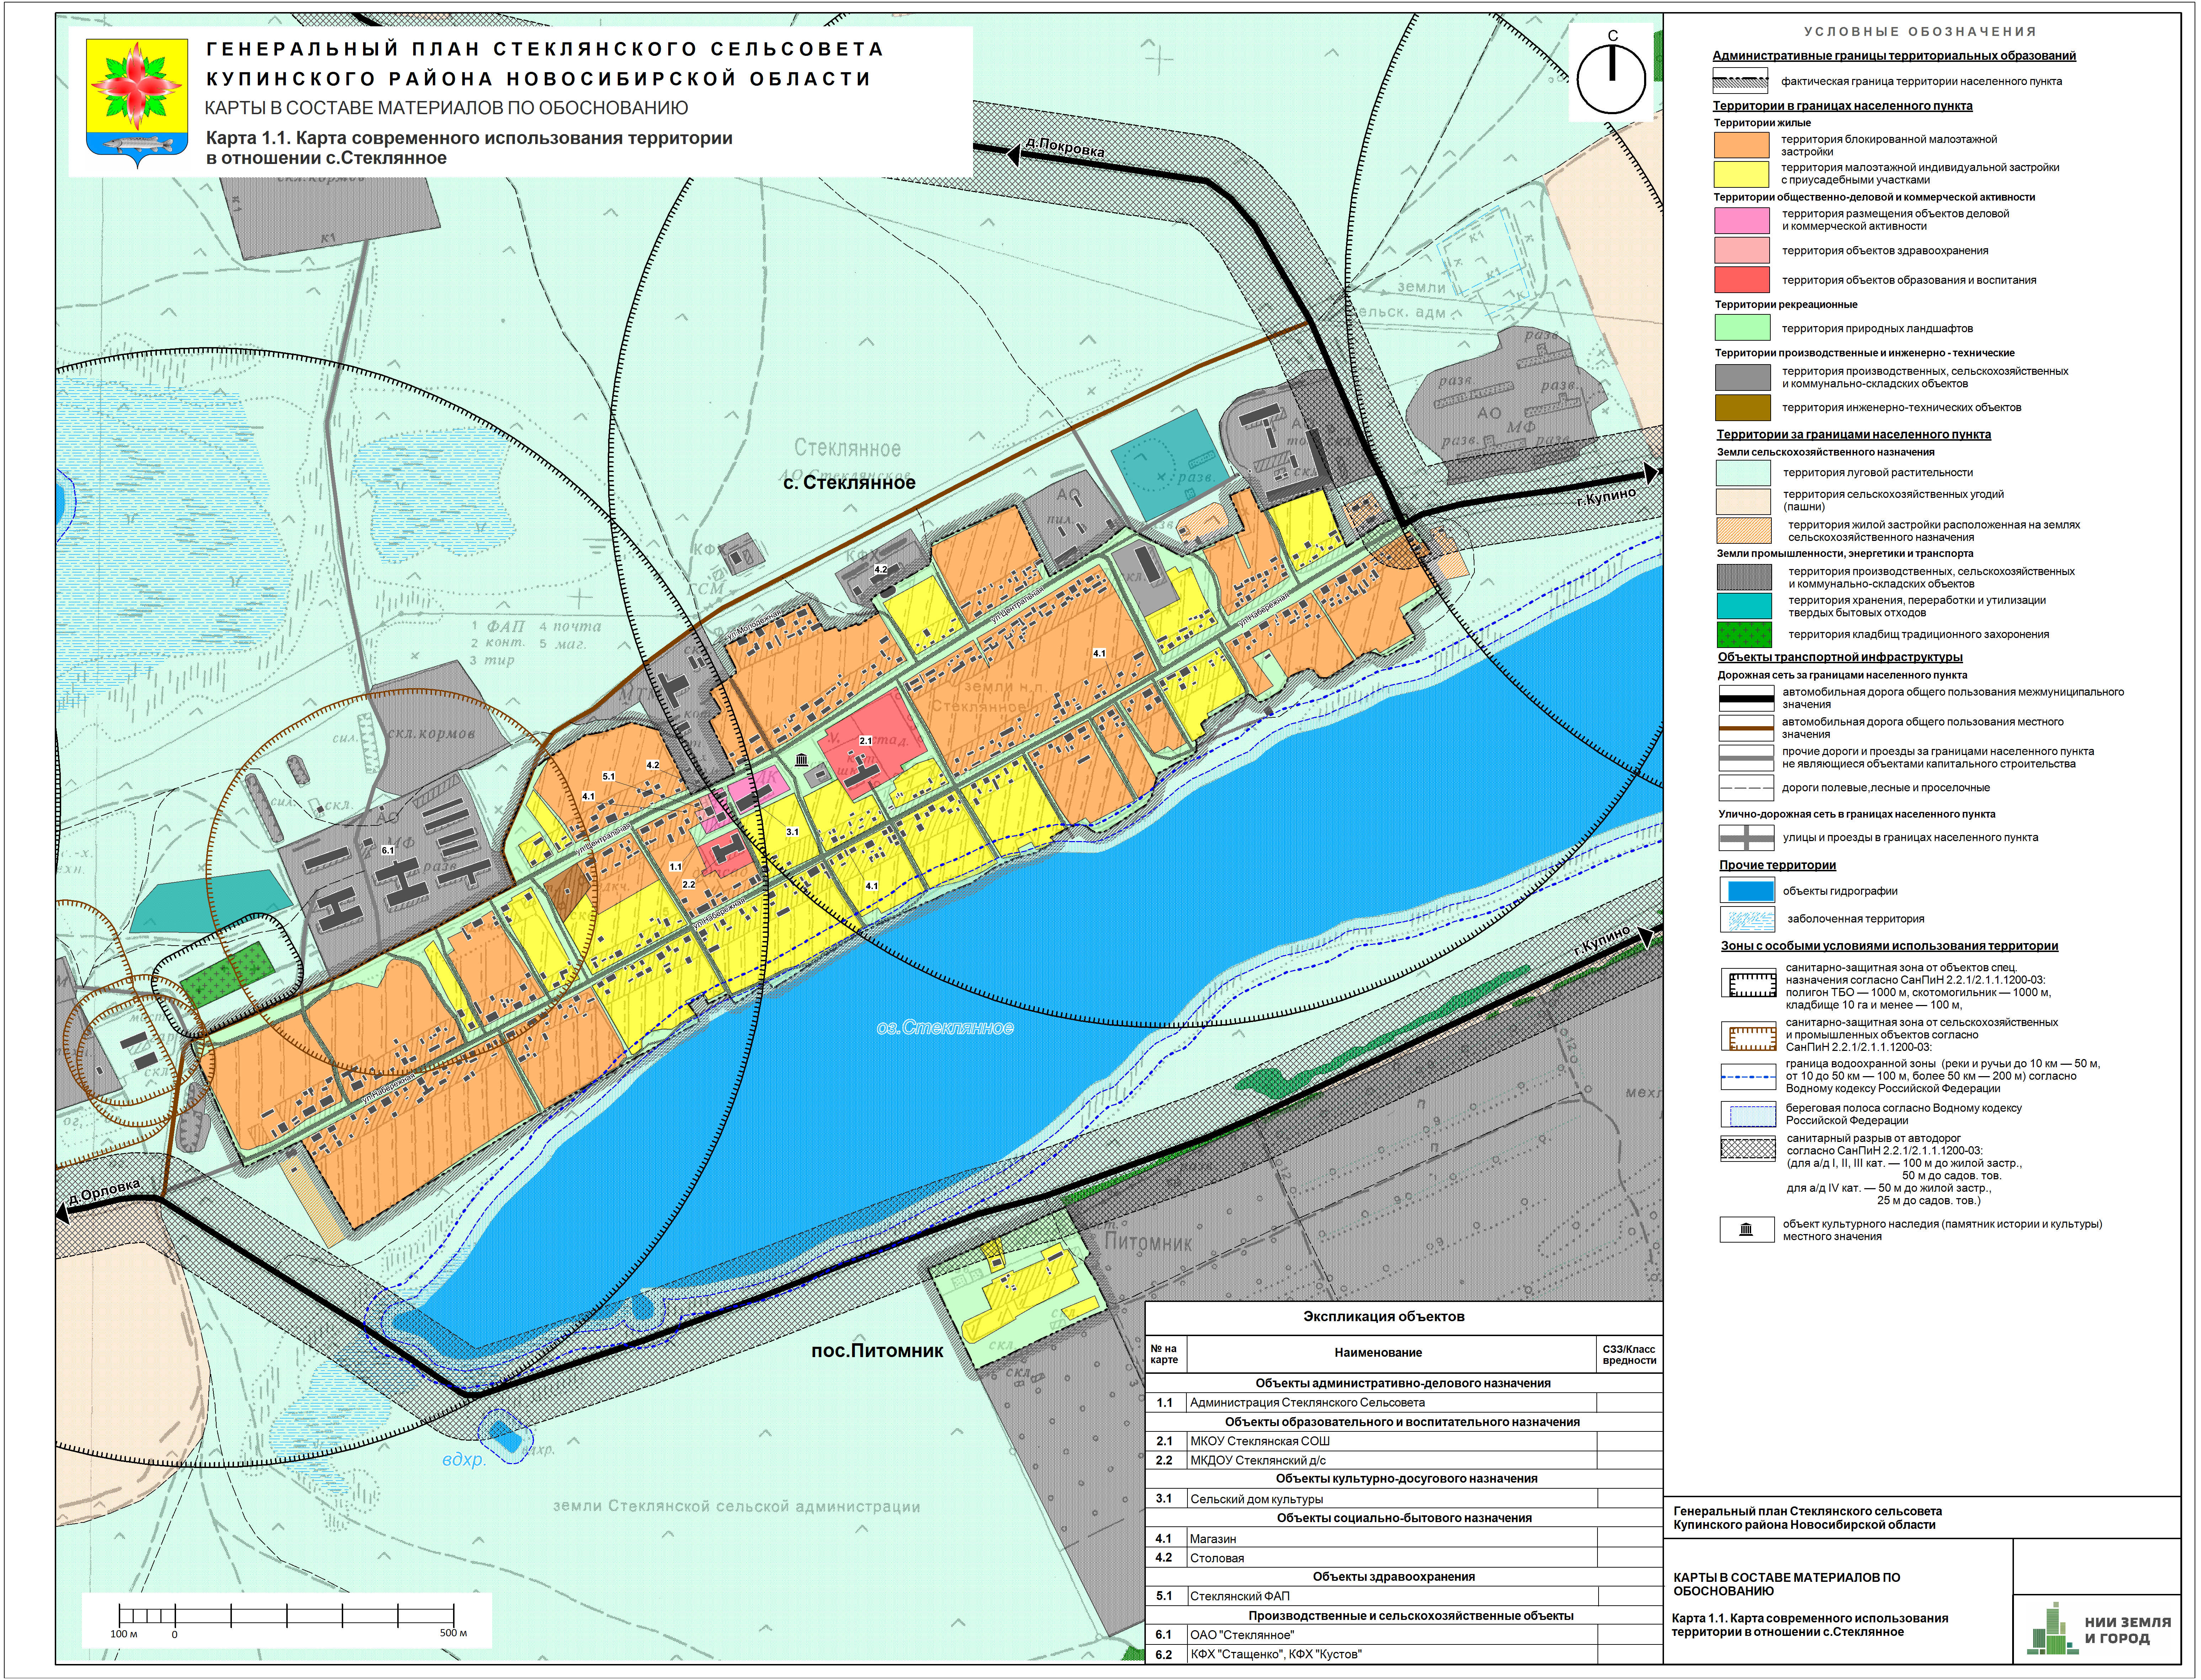Click the 'скл.кормов' label near the farm

(x=431, y=734)
